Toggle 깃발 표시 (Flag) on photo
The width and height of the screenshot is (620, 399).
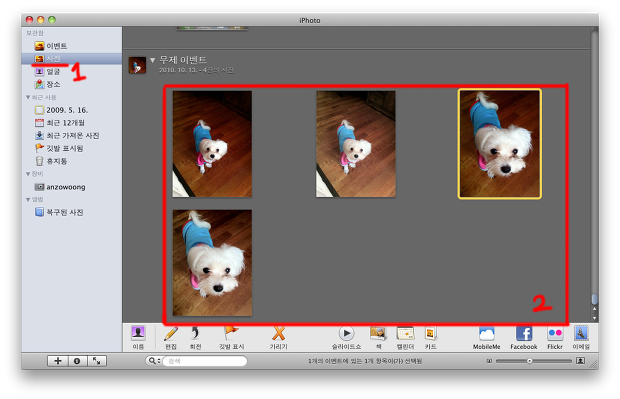pyautogui.click(x=232, y=338)
